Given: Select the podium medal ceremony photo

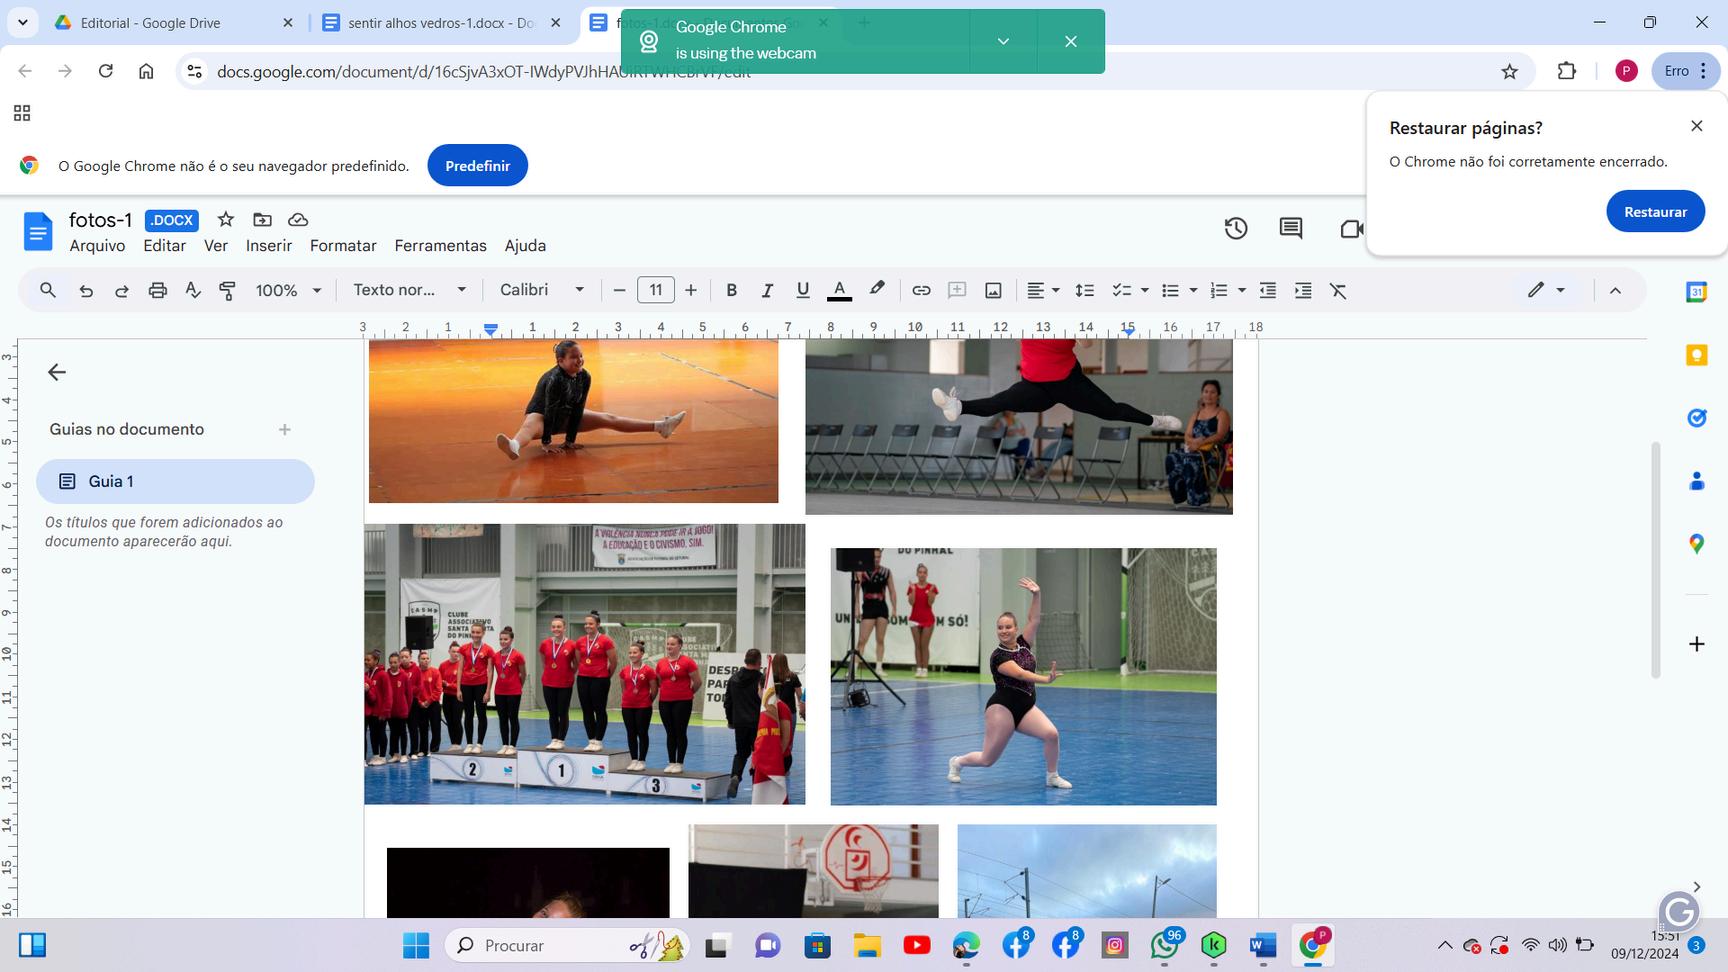Looking at the screenshot, I should point(585,664).
